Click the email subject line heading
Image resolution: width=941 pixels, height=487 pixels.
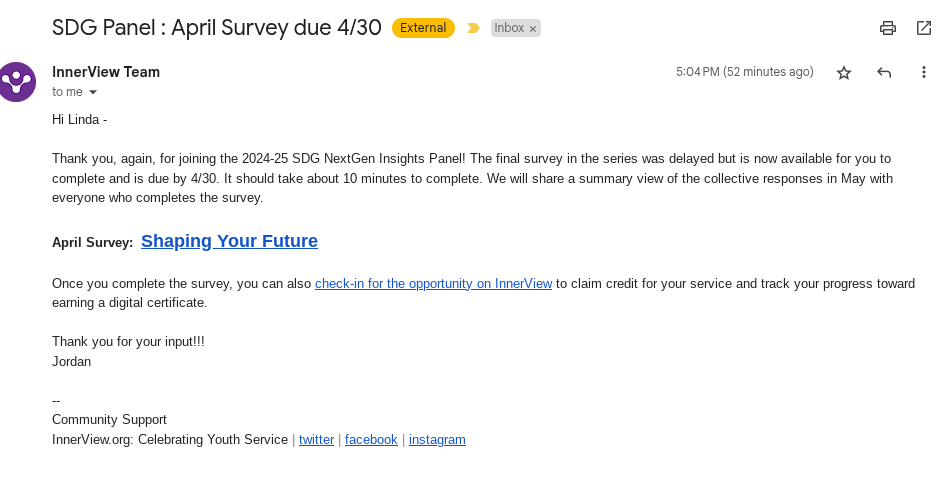coord(217,28)
